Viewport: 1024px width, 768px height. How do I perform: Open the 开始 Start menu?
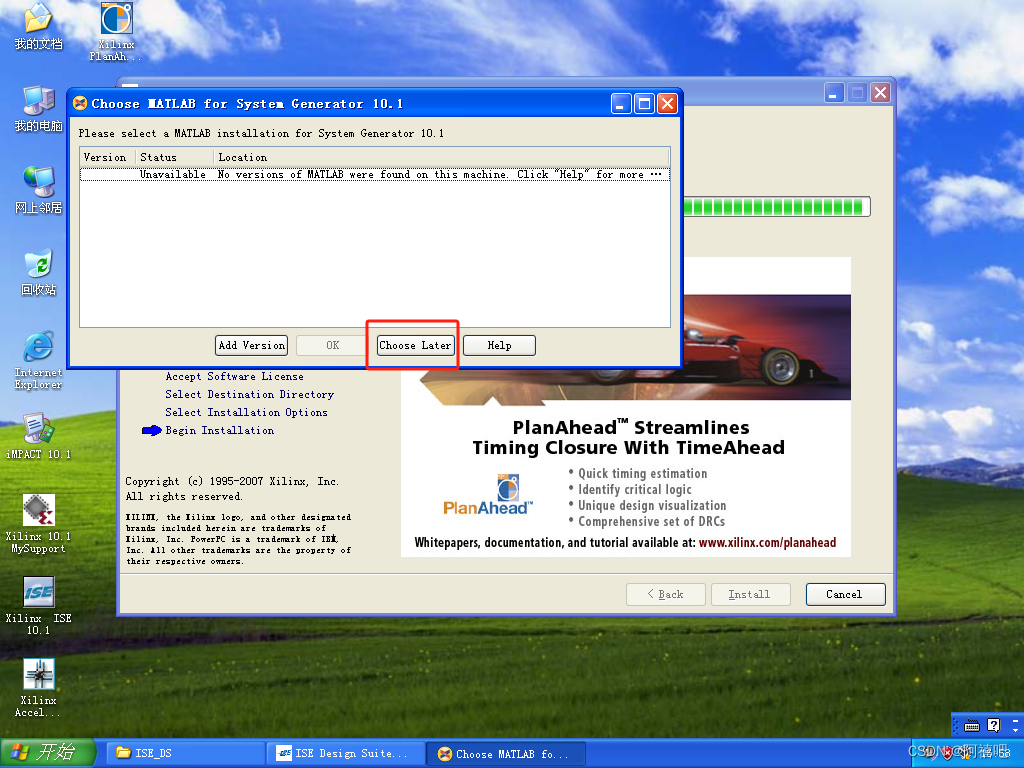pos(48,753)
